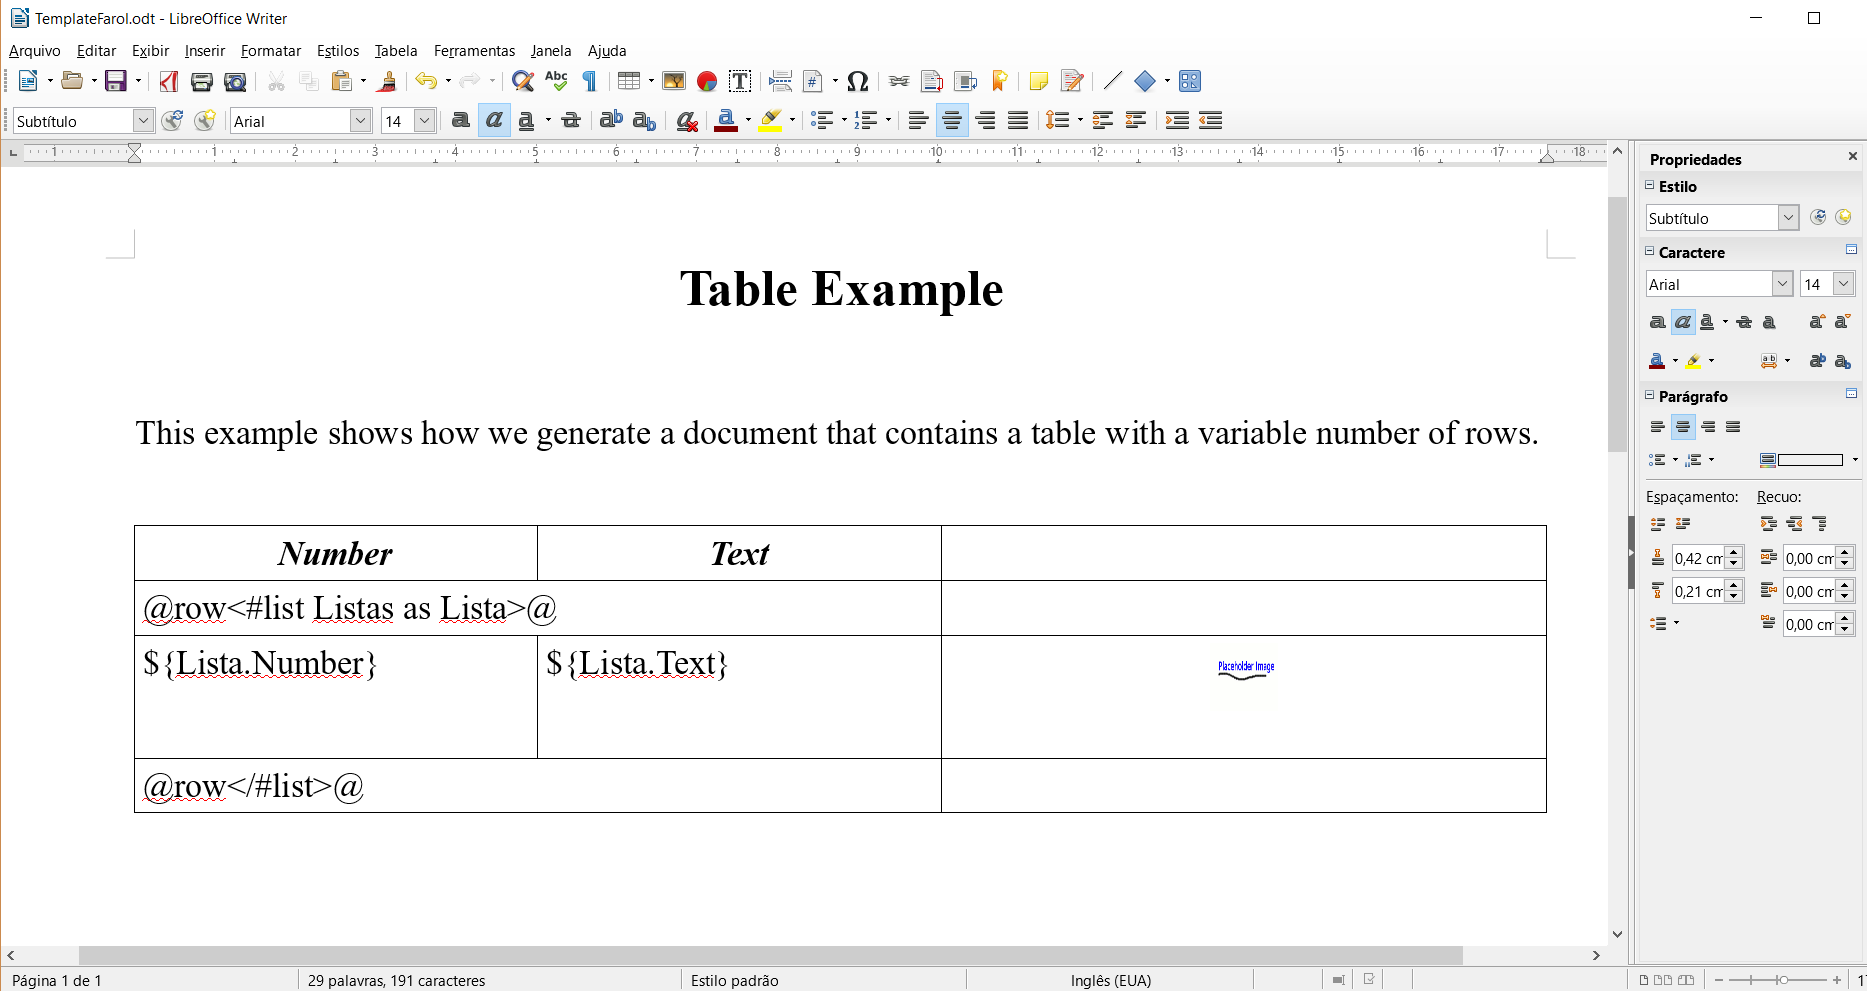Click the Save document icon
Viewport: 1867px width, 991px height.
116,81
